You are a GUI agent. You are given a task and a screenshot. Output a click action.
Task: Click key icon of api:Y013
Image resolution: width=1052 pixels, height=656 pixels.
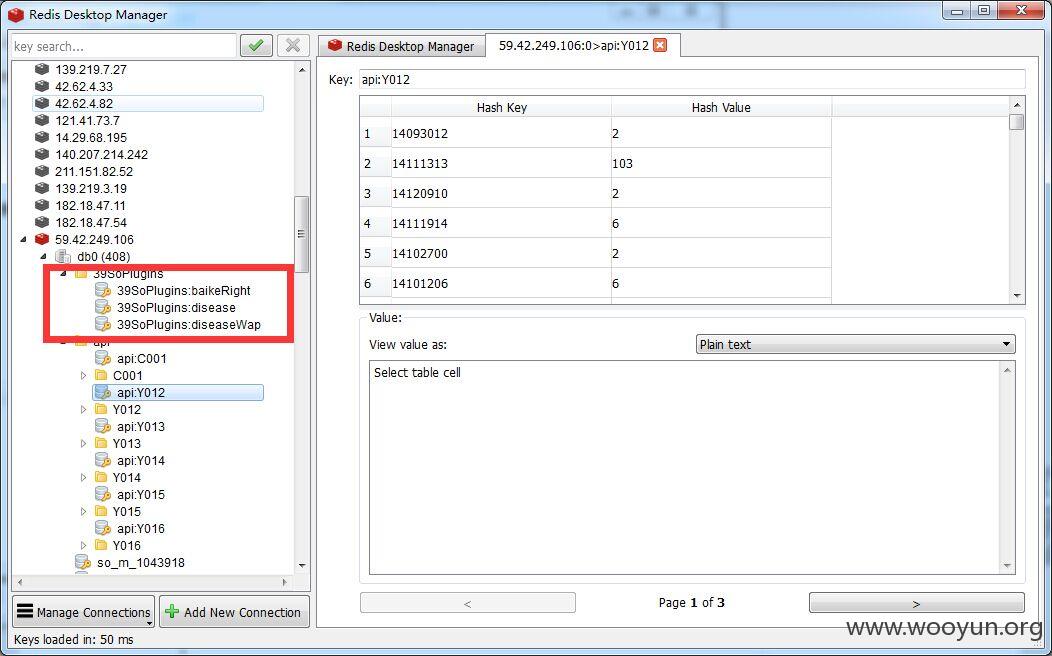point(103,426)
